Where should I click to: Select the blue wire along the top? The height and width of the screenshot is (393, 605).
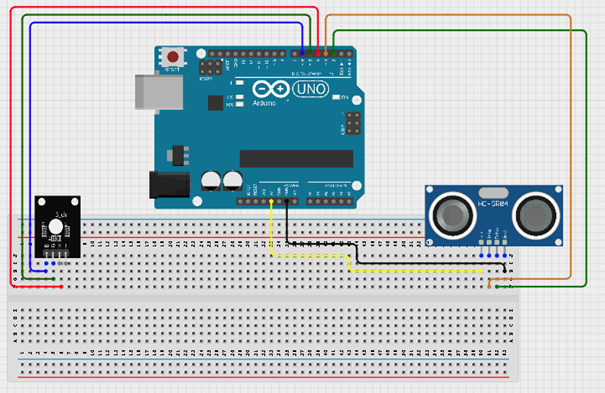coord(166,23)
